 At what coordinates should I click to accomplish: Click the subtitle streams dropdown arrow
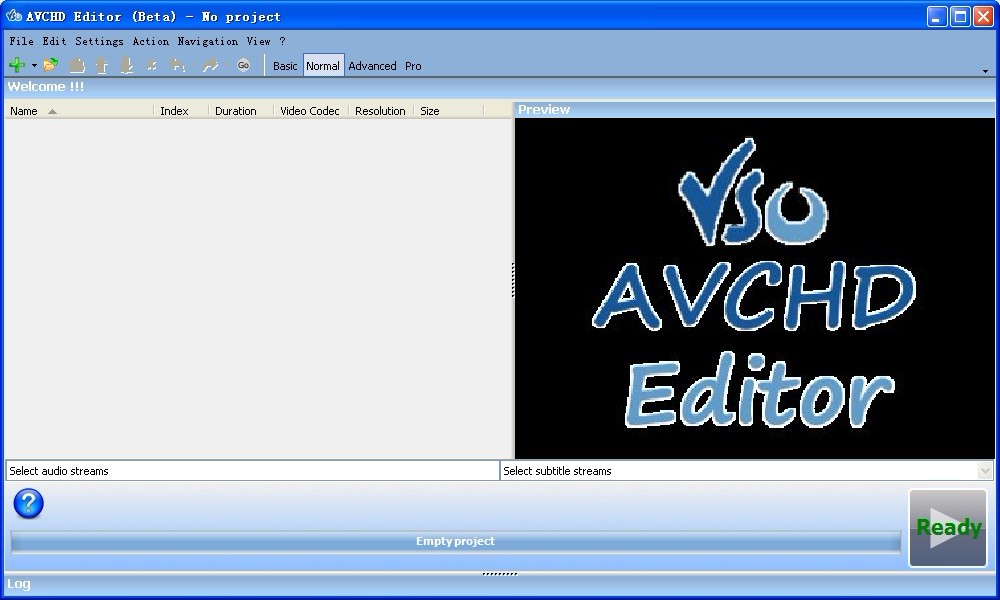[985, 471]
